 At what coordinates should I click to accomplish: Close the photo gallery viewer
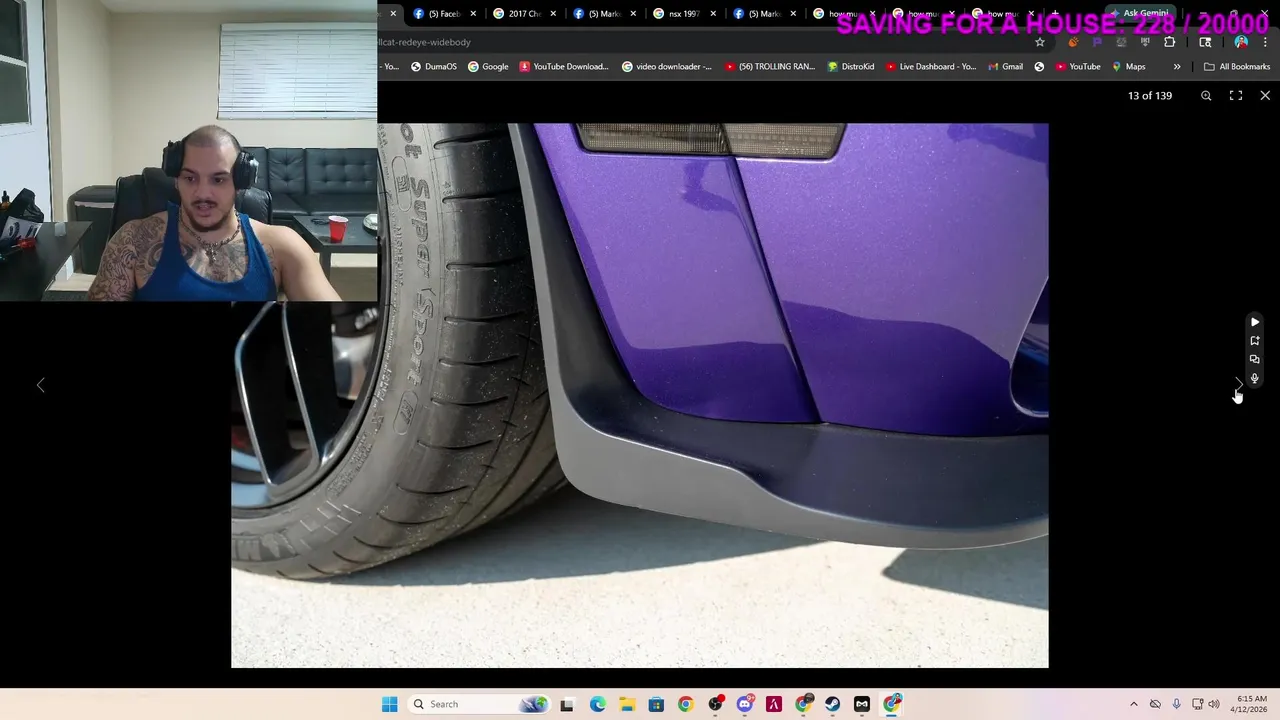tap(1265, 96)
